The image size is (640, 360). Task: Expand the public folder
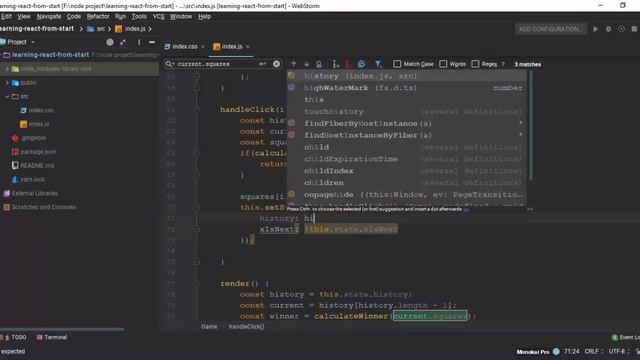(7, 83)
